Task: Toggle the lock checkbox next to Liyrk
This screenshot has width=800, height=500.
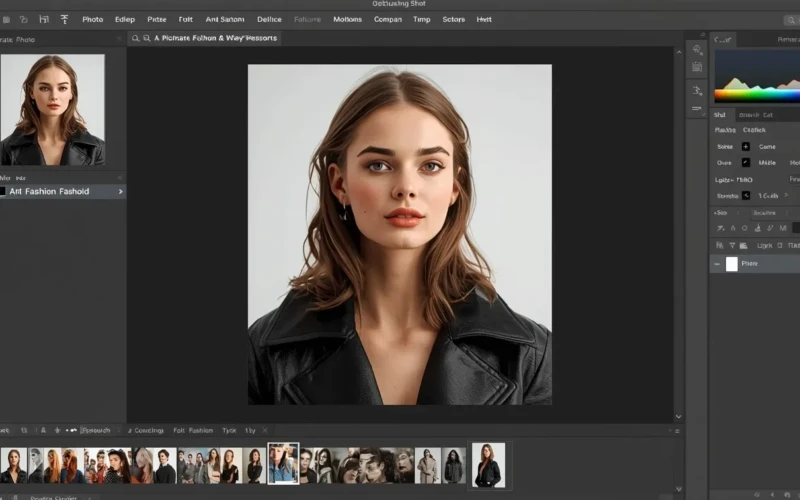Action: 780,245
